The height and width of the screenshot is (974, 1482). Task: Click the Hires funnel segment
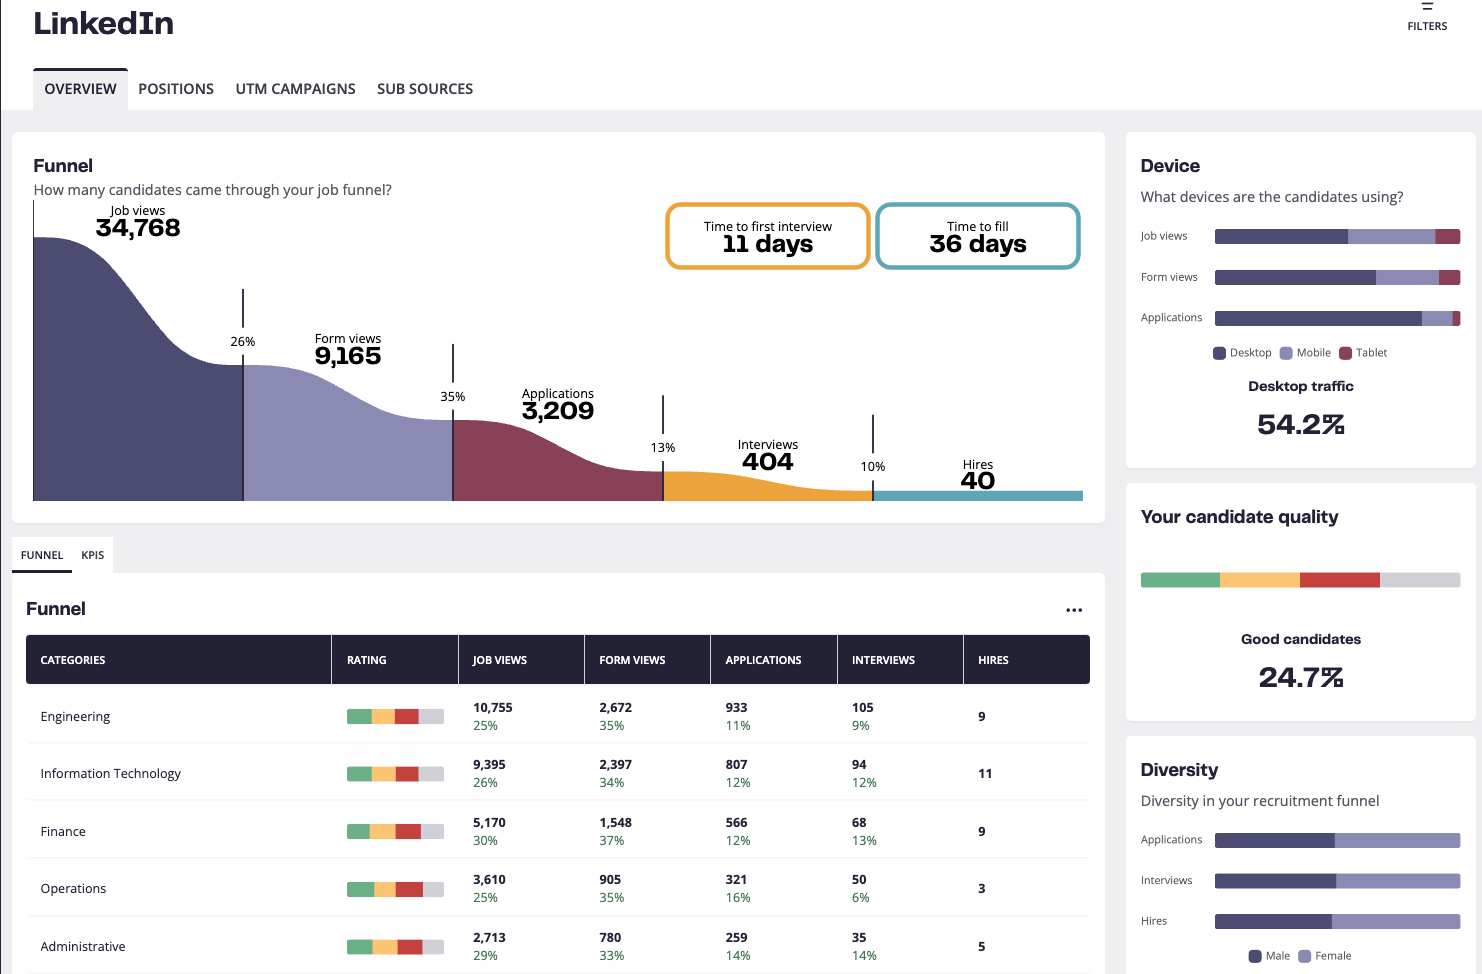coord(978,496)
